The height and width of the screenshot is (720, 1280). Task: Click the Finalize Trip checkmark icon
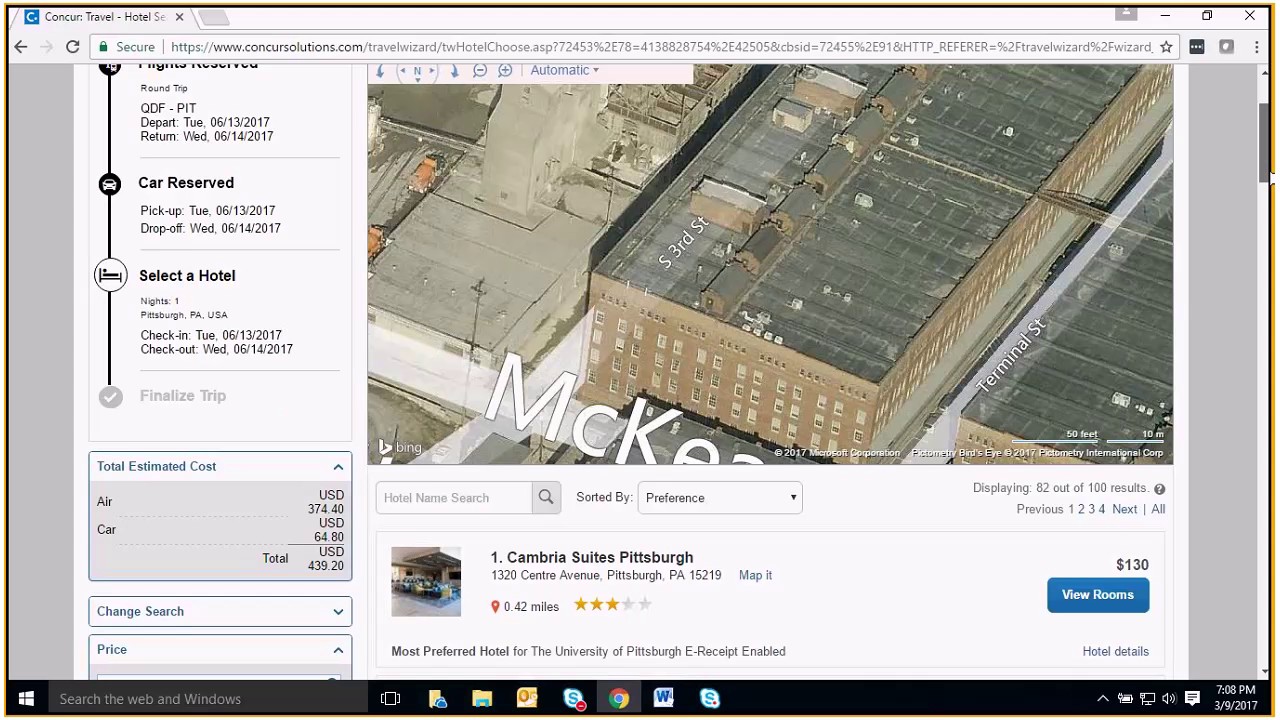coord(111,396)
